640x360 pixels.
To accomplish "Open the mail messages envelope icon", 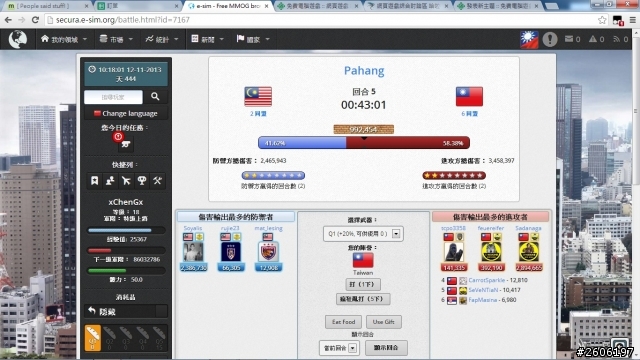I will pos(569,39).
